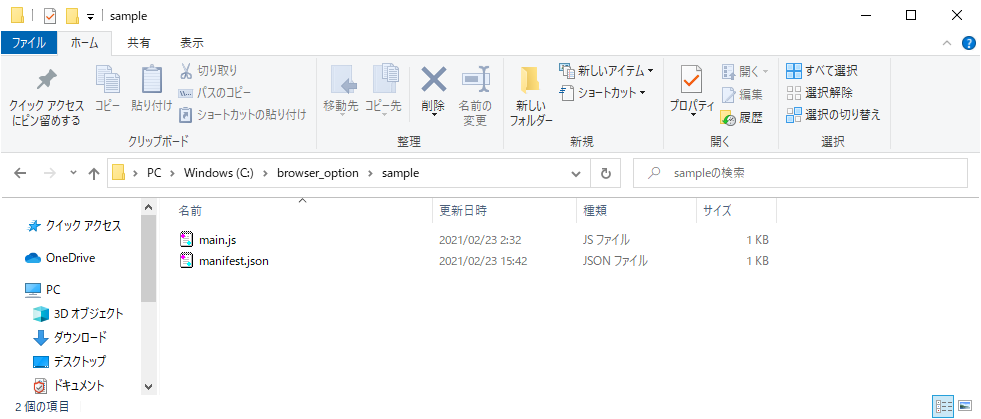The width and height of the screenshot is (981, 419).
Task: Click Select all (すべて選択)
Action: click(821, 71)
